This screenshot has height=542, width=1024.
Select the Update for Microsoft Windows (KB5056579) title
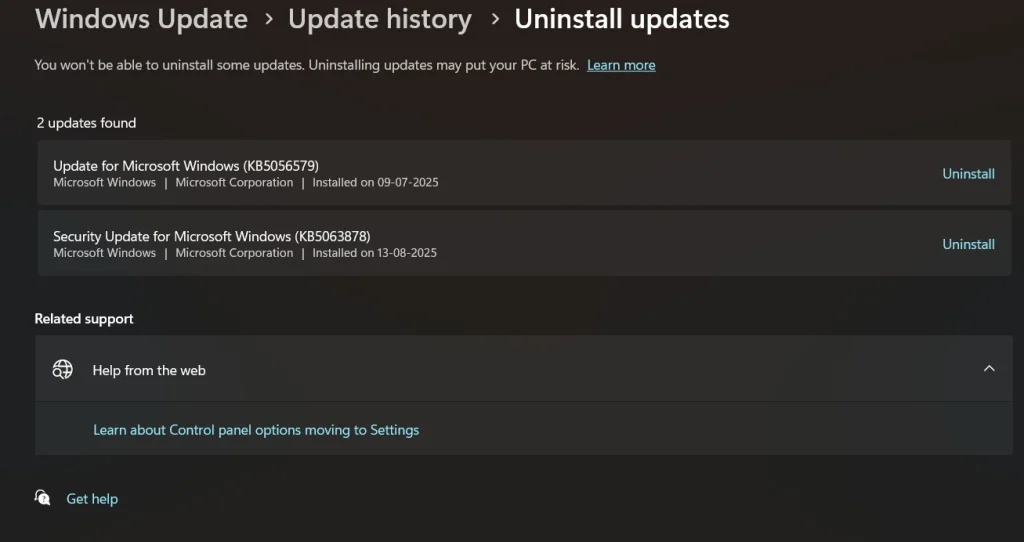tap(186, 166)
